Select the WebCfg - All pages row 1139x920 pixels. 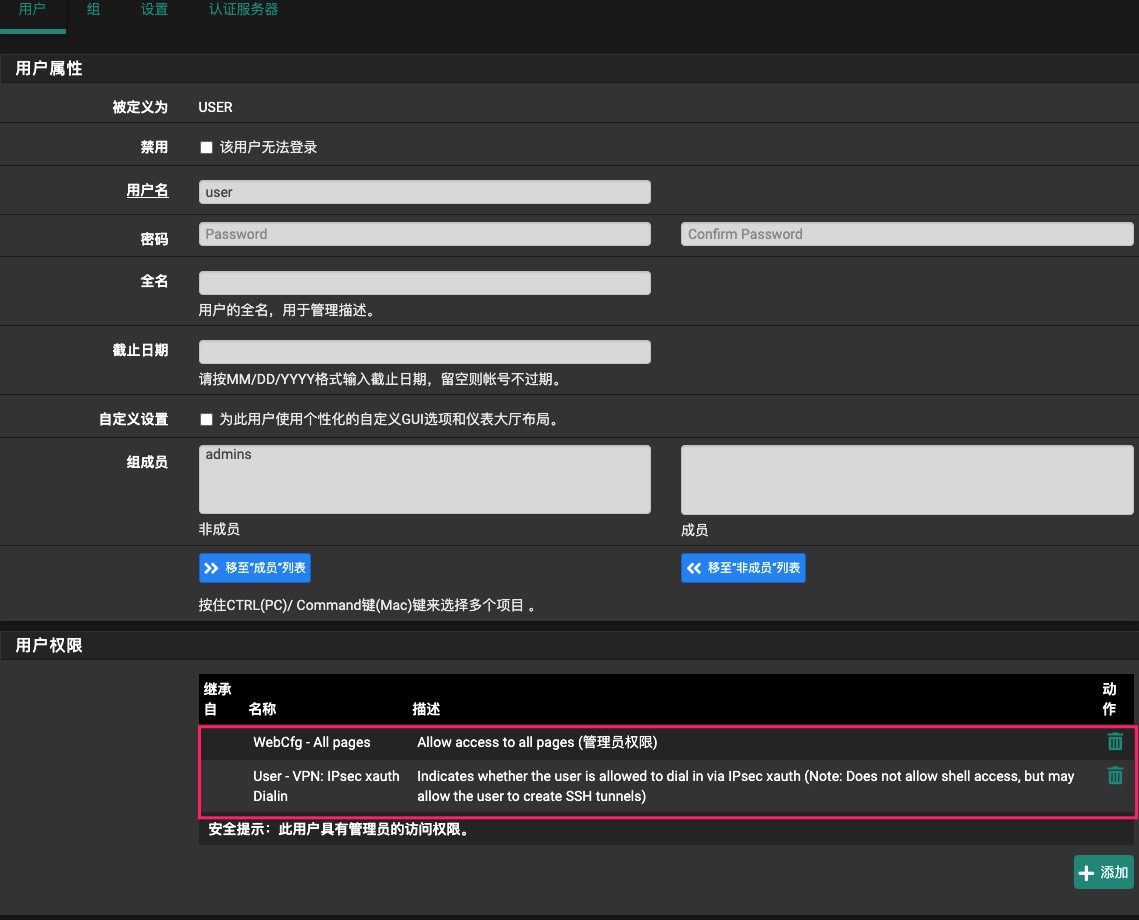[x=311, y=742]
